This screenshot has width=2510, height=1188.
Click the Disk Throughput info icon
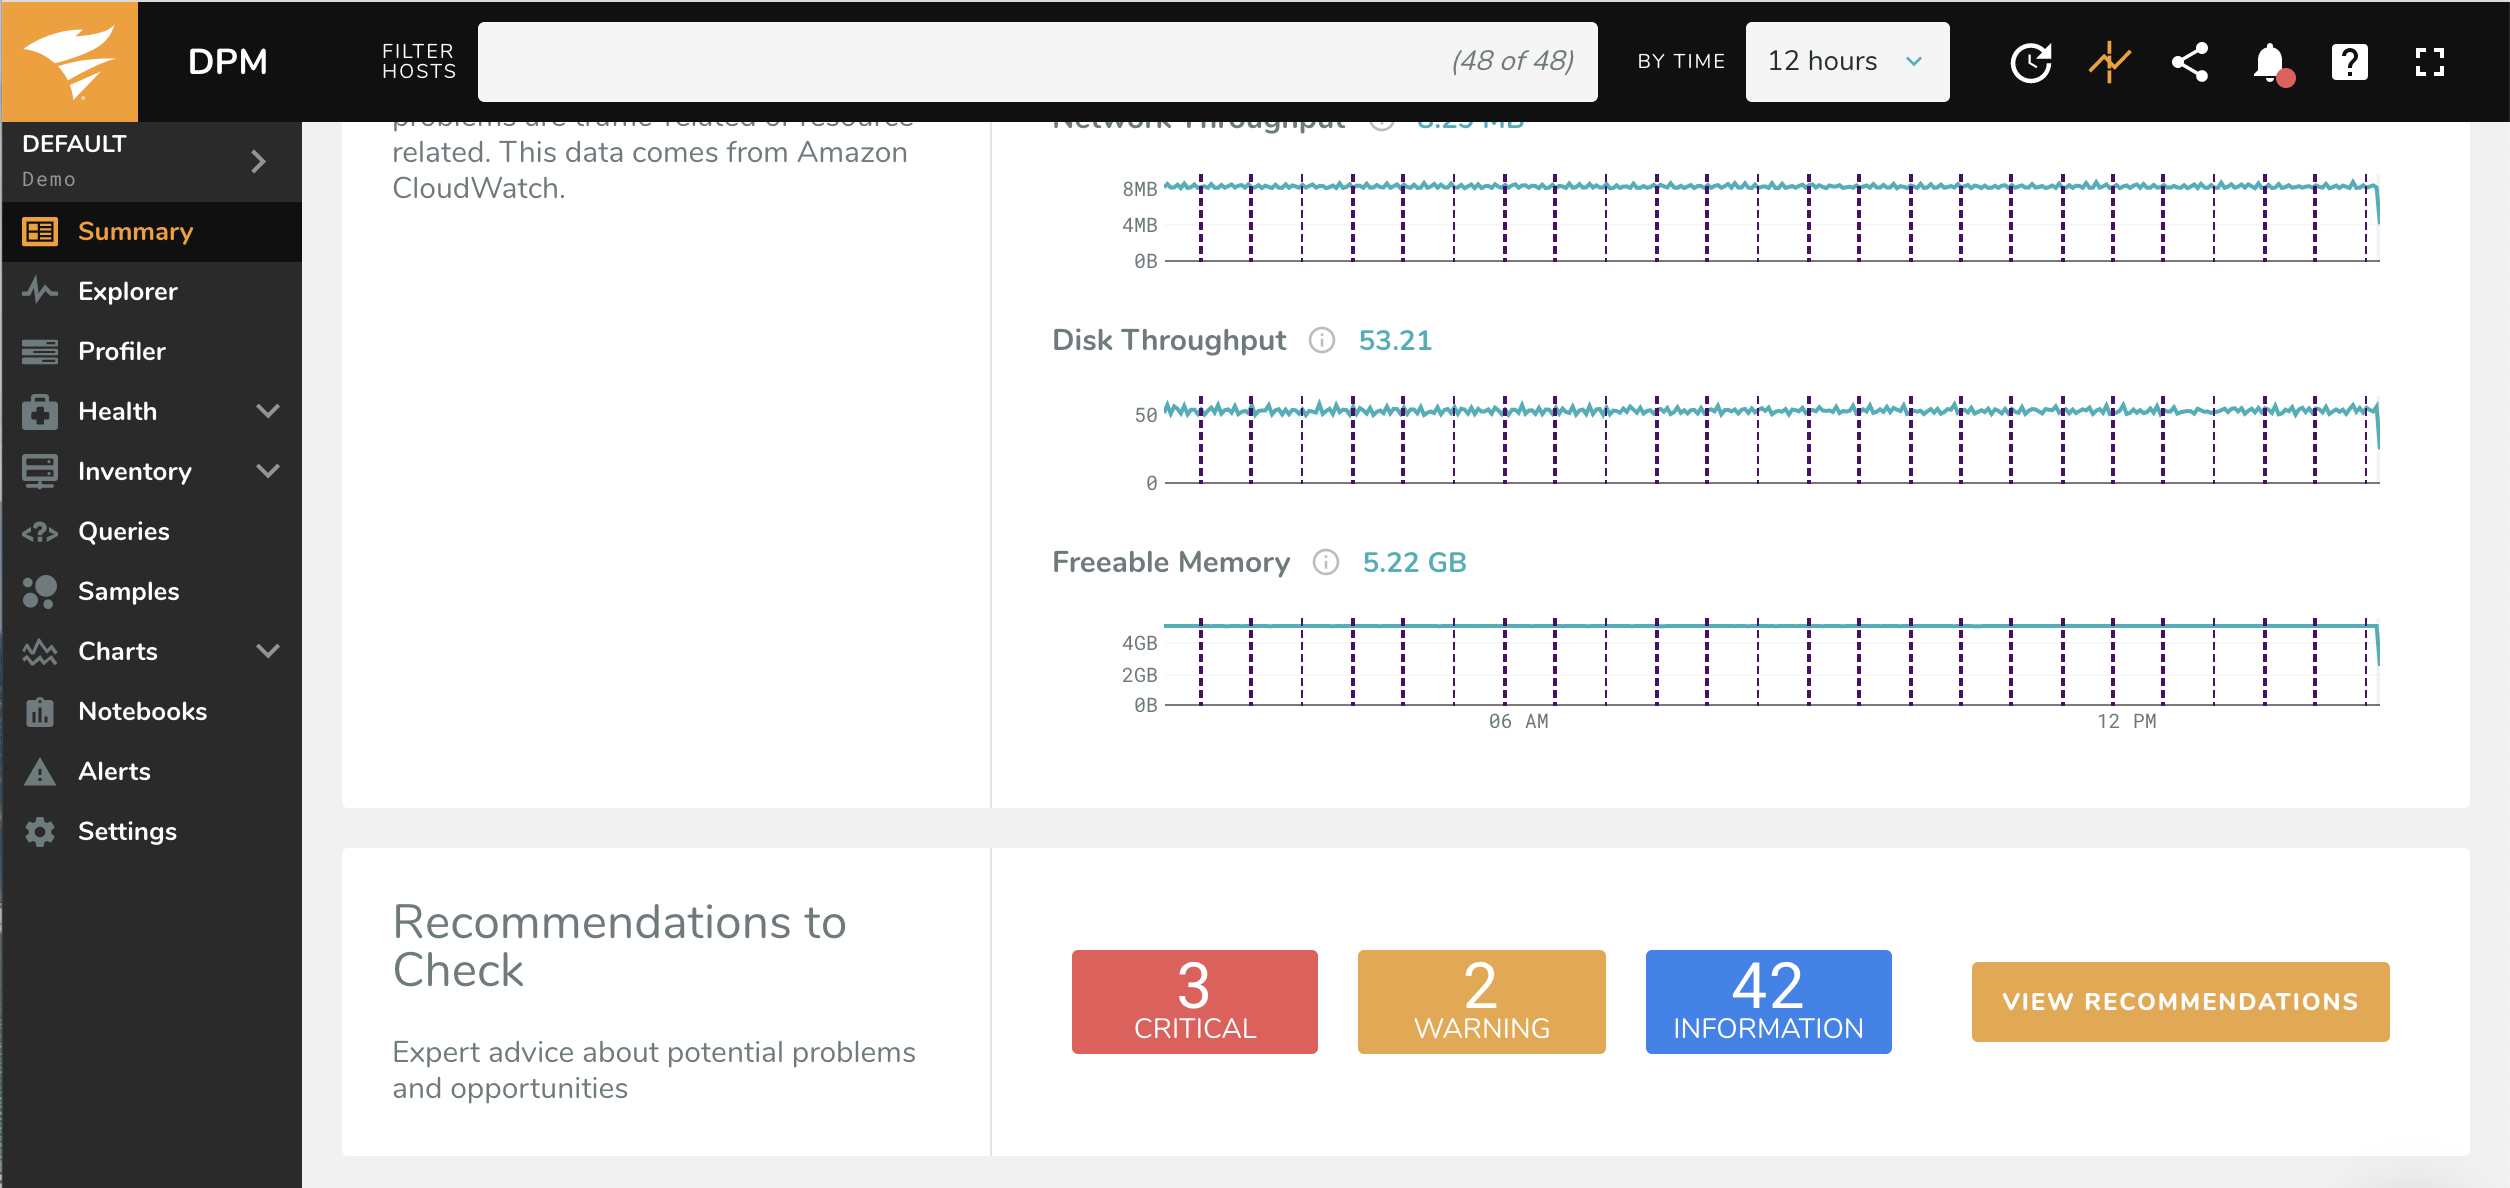[1322, 341]
